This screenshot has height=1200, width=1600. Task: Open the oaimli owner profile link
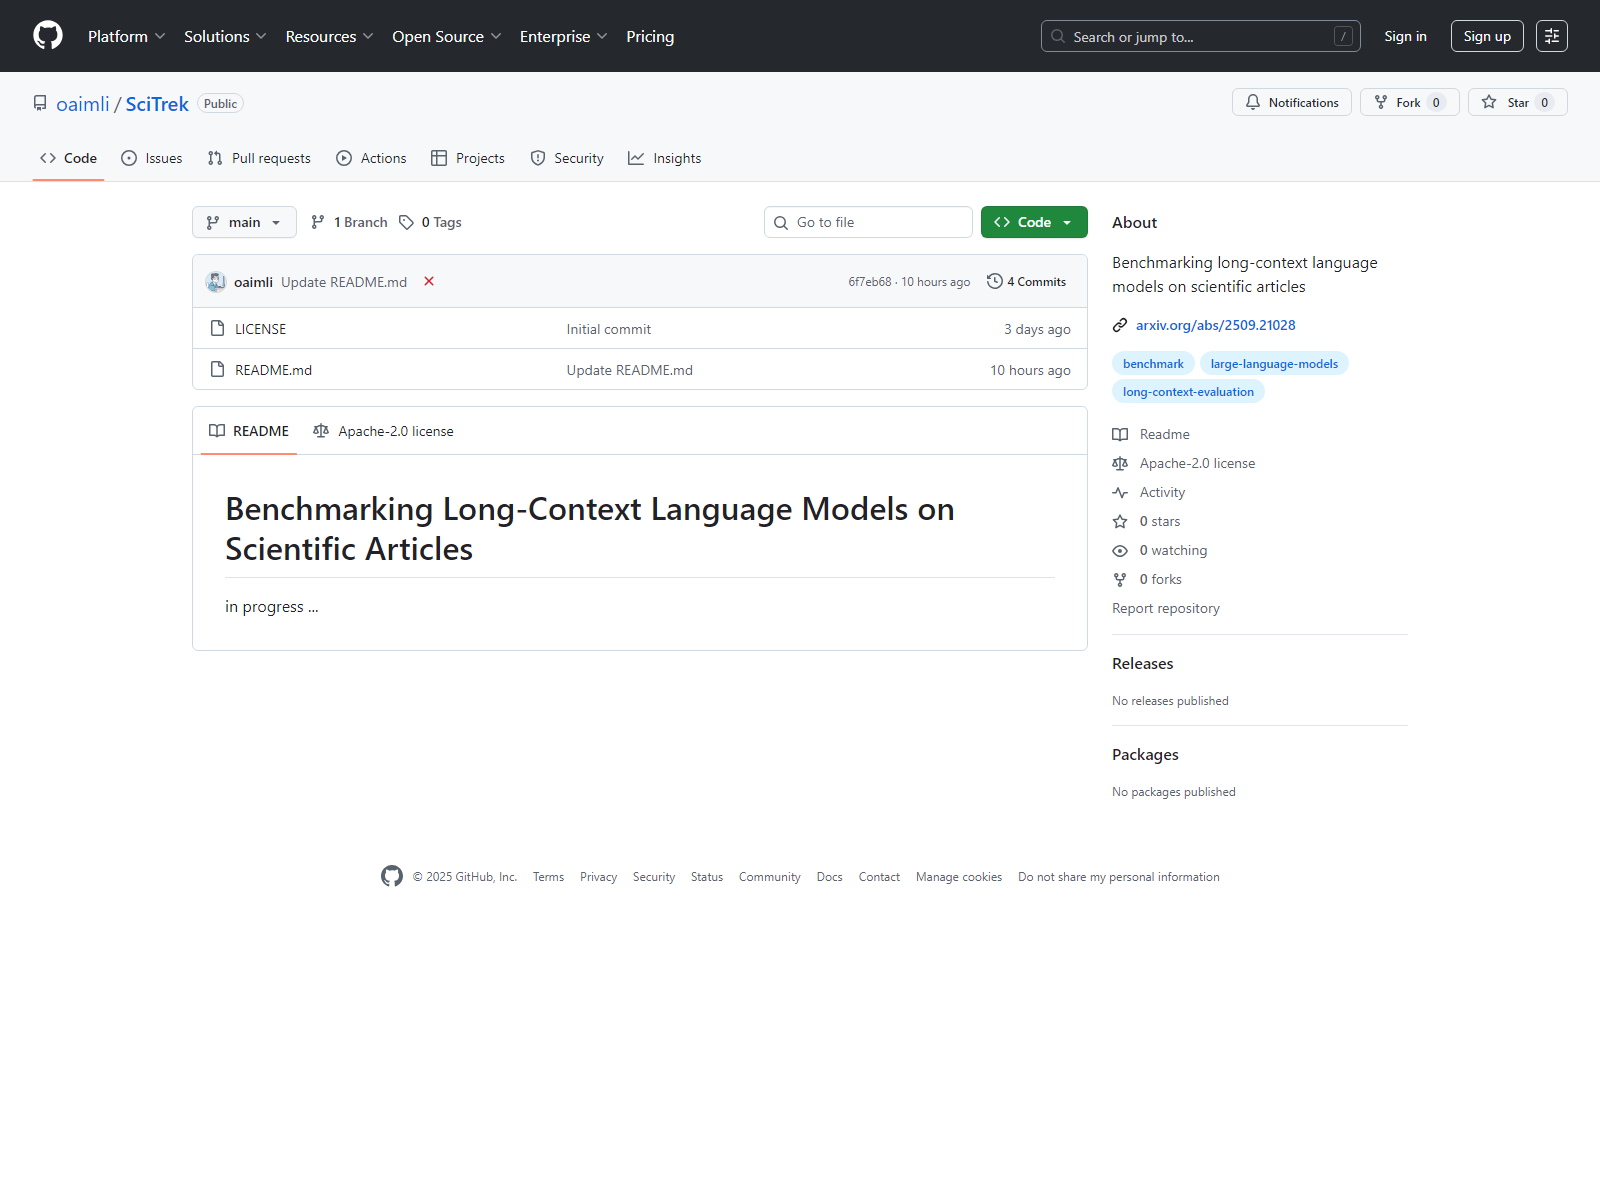click(83, 104)
